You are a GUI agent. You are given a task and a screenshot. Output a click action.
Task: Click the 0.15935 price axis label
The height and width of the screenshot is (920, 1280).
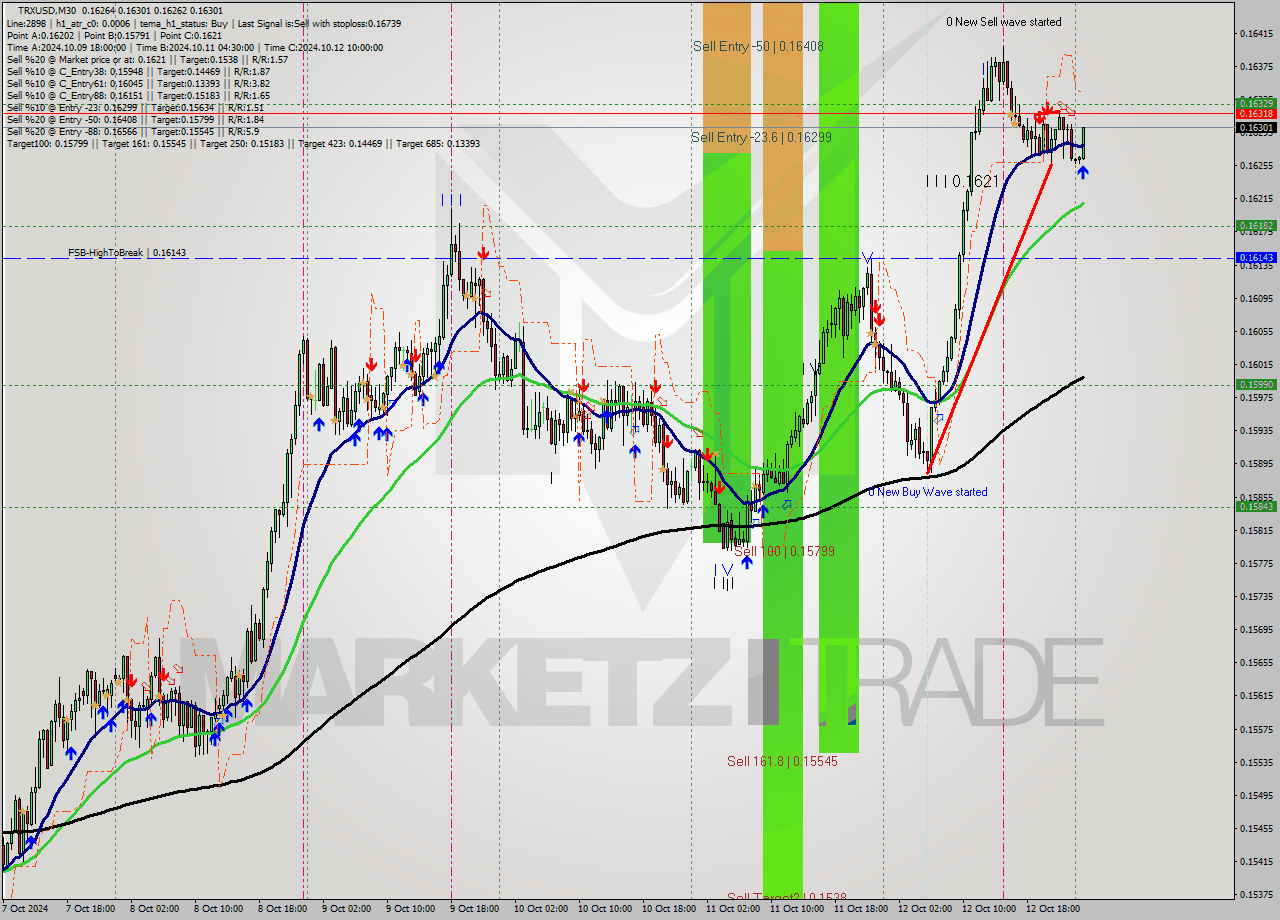(1257, 430)
